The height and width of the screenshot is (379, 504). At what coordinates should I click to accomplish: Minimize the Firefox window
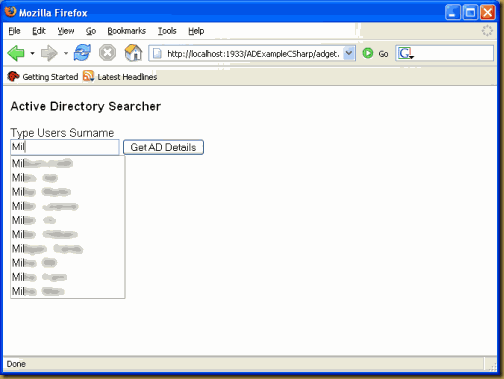(453, 13)
